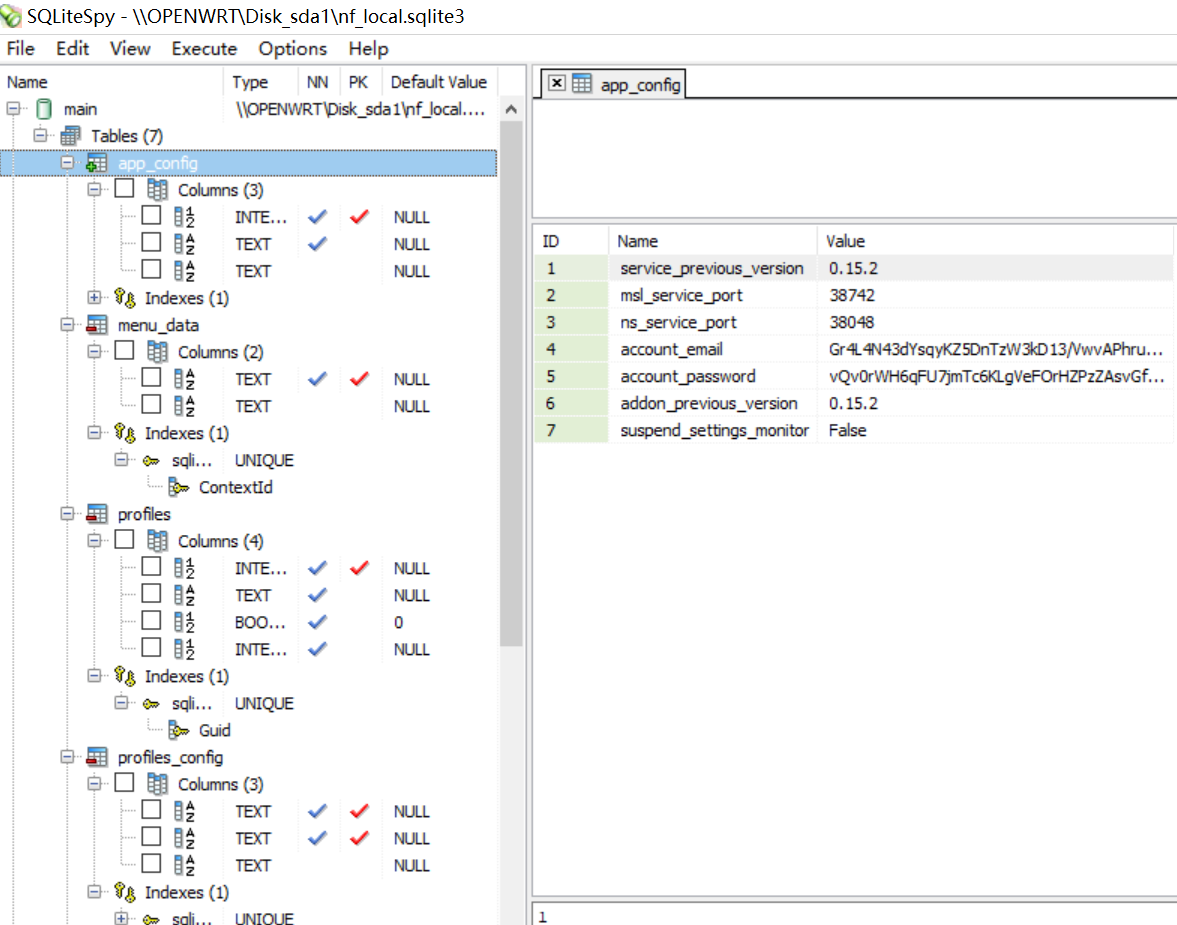This screenshot has height=925, width=1177.
Task: Click the schema tree scrollbar up arrow
Action: coord(511,110)
